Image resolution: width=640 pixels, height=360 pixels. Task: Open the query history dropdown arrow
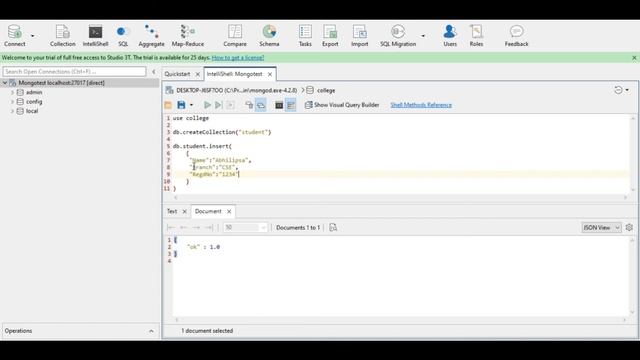click(x=627, y=90)
